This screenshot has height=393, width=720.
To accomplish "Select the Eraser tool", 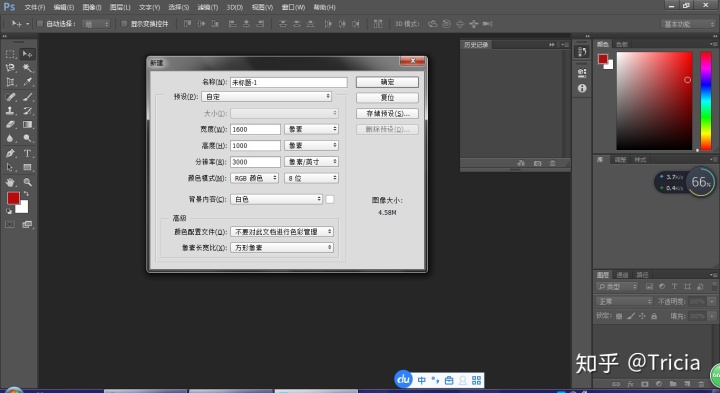I will point(10,124).
